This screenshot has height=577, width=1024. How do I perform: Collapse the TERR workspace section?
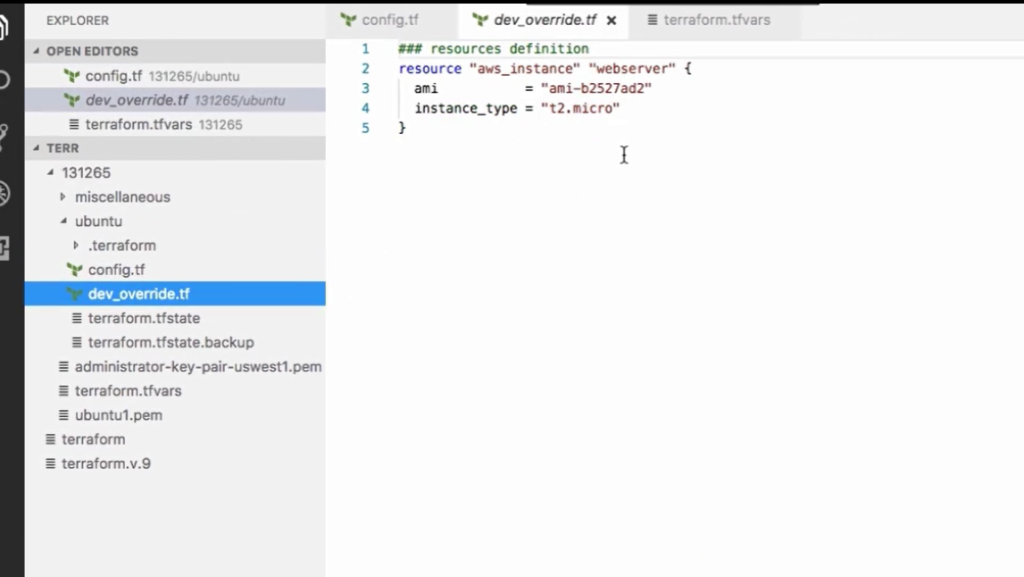36,148
